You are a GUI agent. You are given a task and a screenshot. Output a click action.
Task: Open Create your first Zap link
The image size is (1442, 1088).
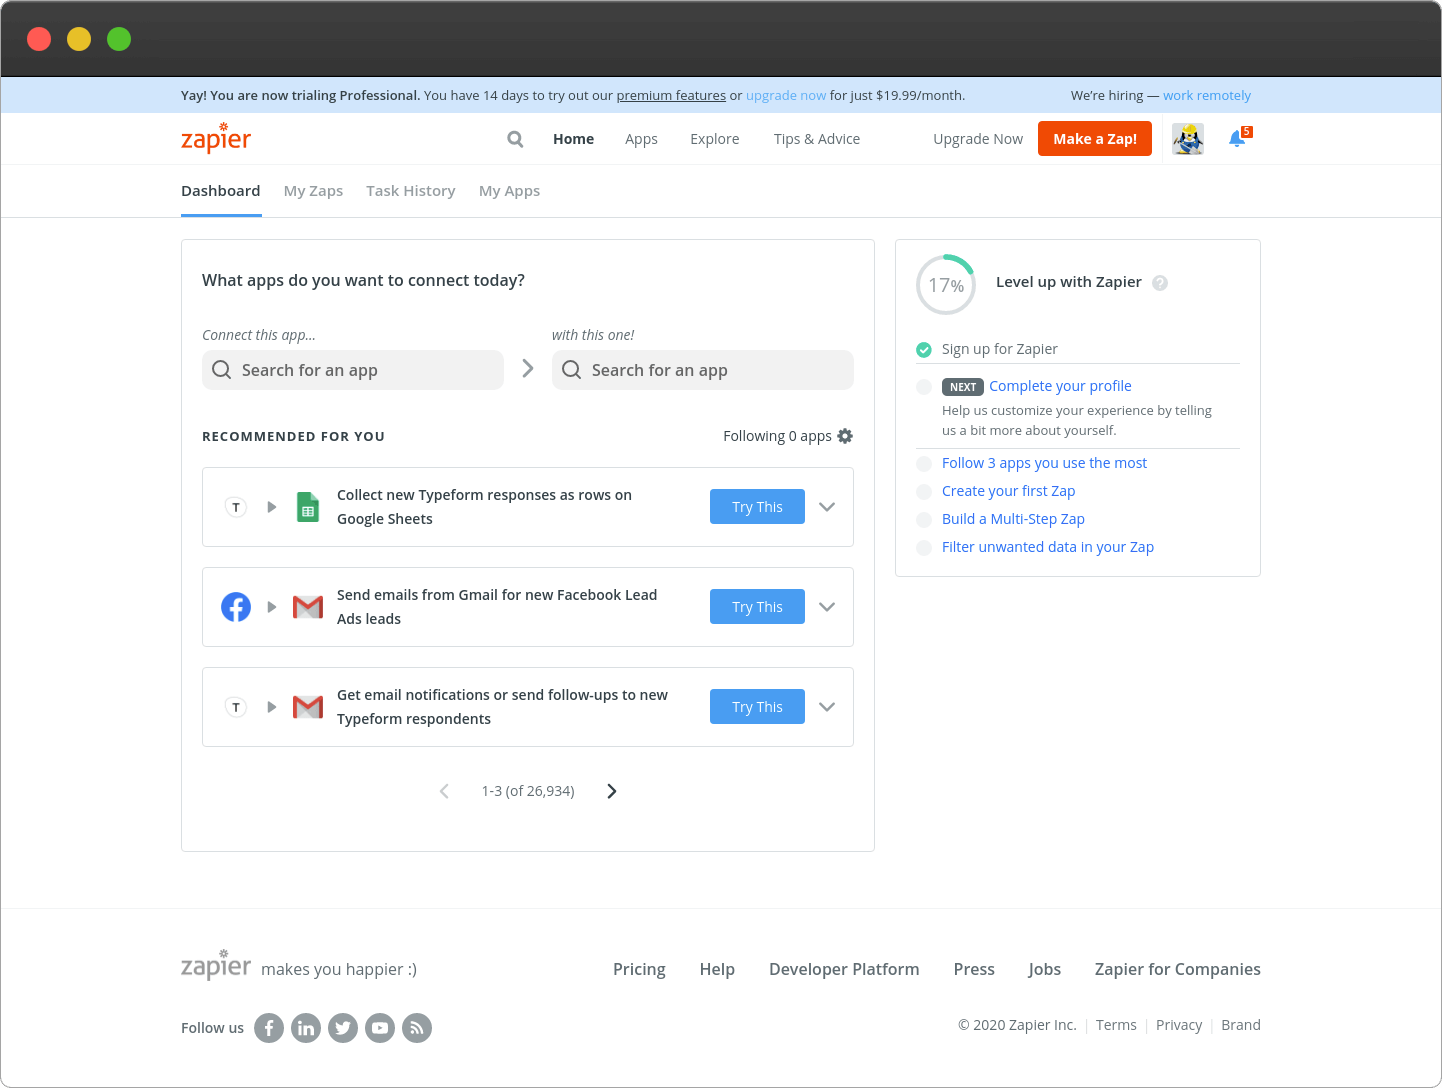[1008, 491]
